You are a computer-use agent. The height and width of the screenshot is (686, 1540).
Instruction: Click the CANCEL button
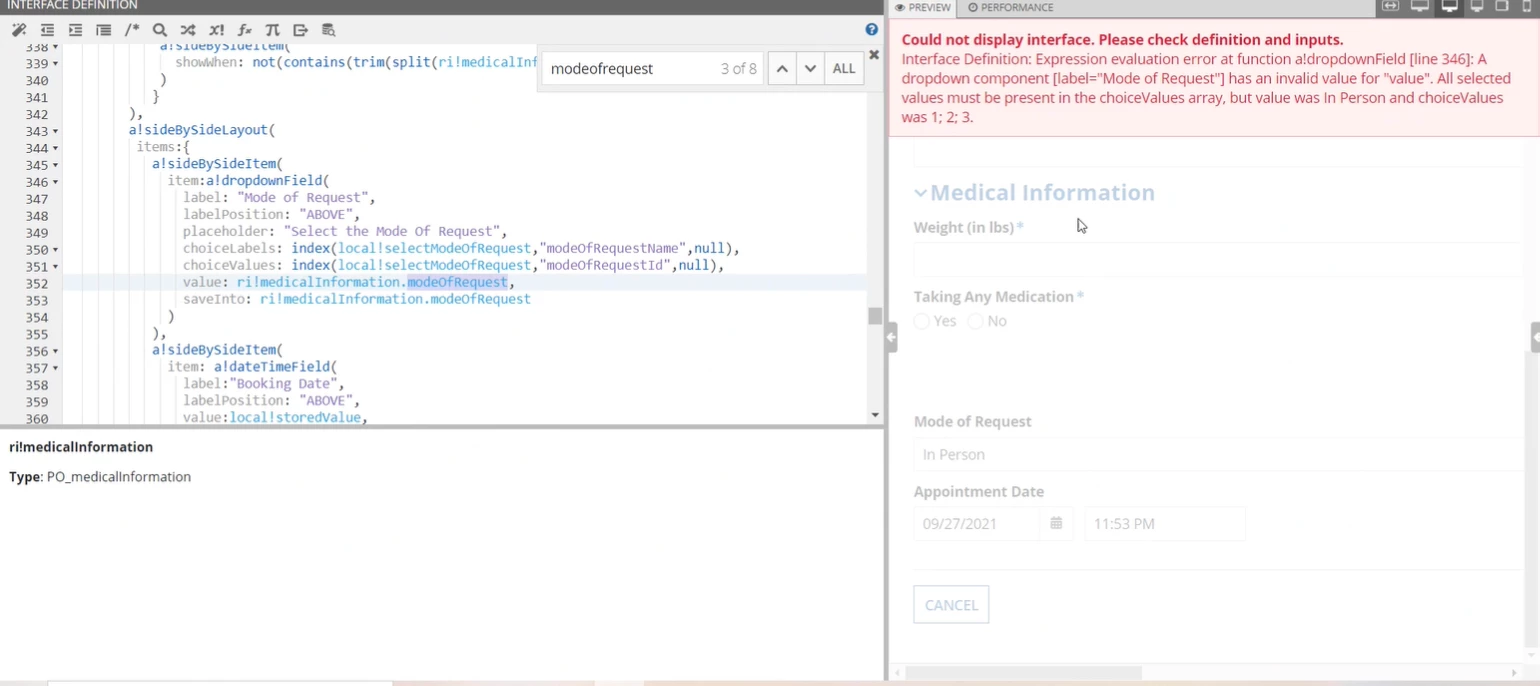[951, 605]
